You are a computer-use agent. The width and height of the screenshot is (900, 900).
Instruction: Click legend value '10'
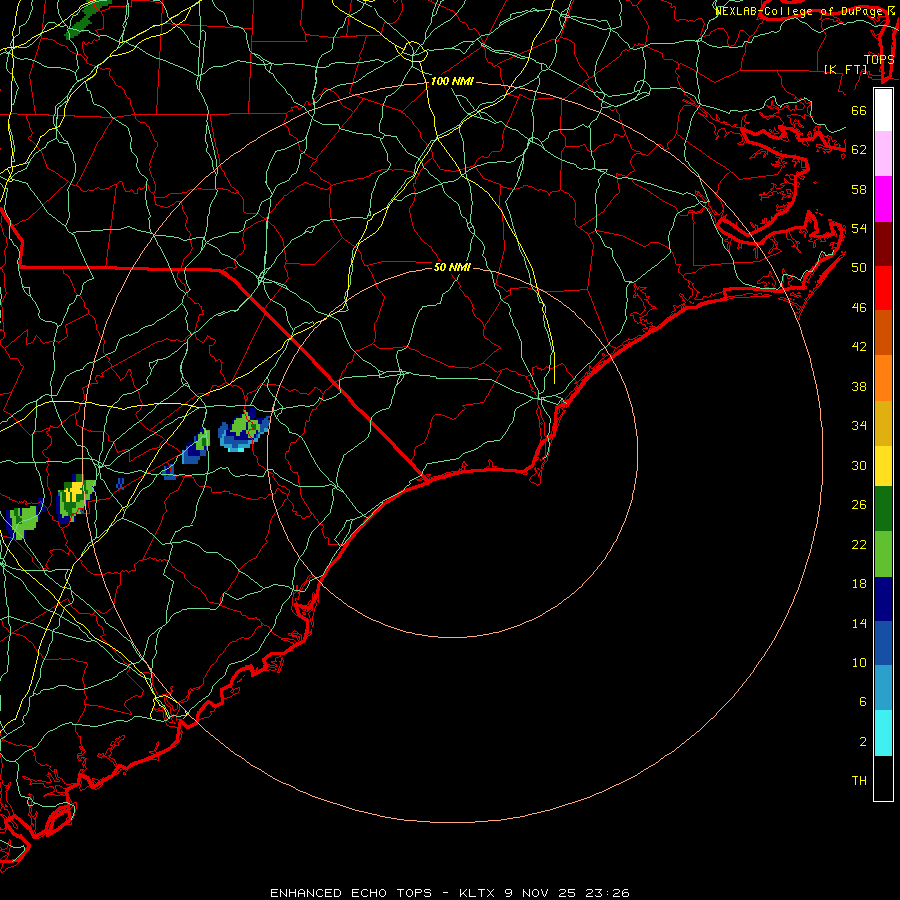tap(859, 663)
